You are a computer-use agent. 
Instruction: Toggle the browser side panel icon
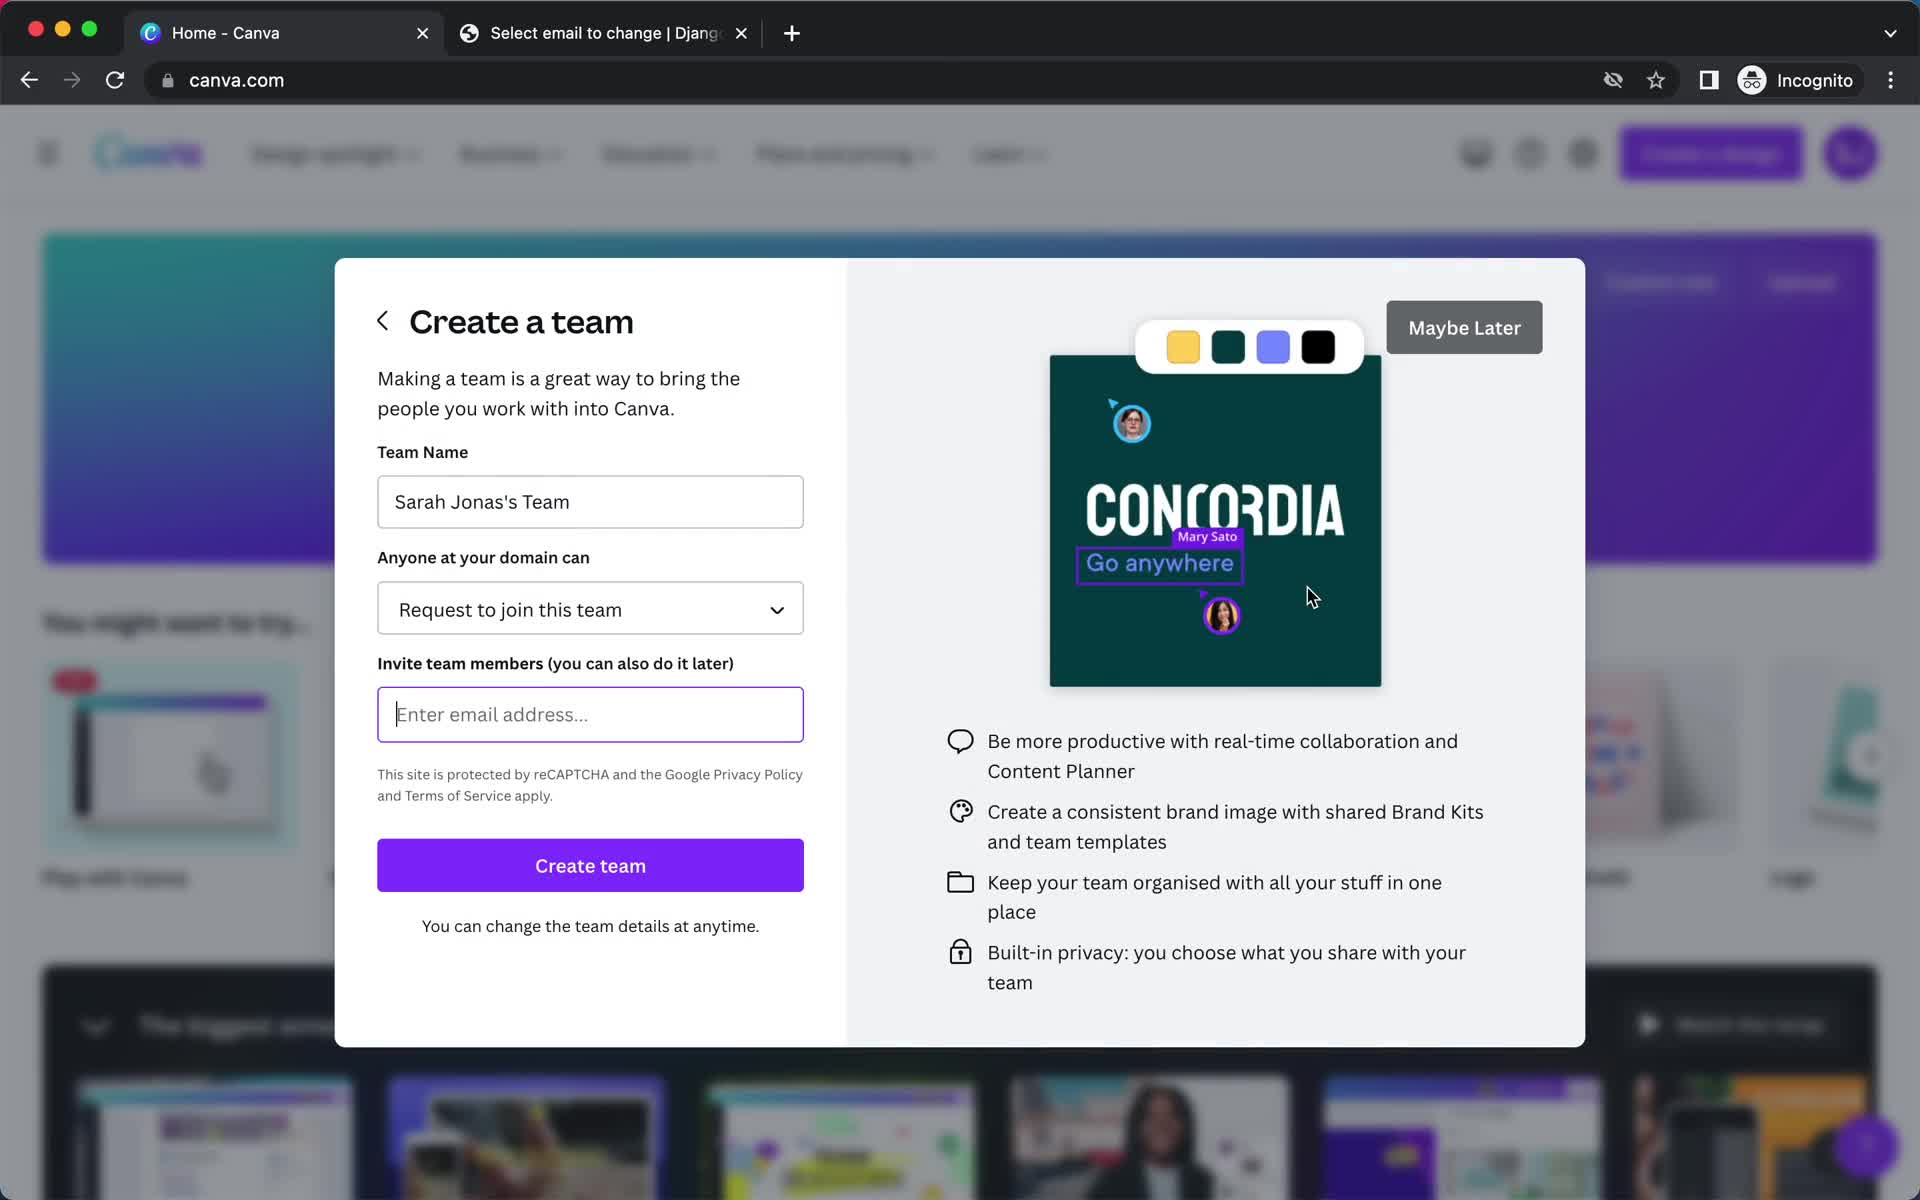pos(1709,80)
